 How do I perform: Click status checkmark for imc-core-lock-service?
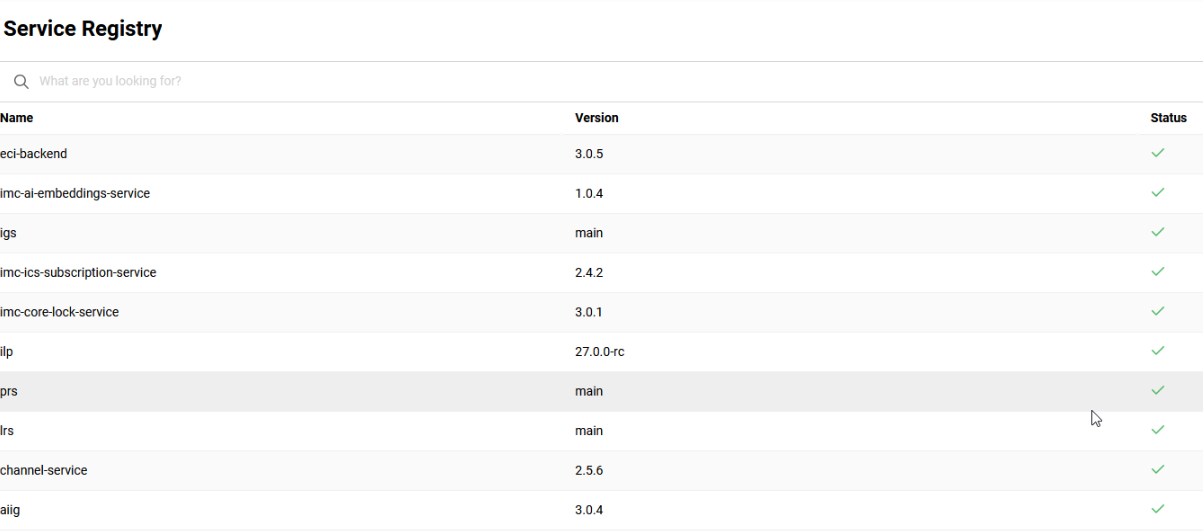coord(1158,311)
